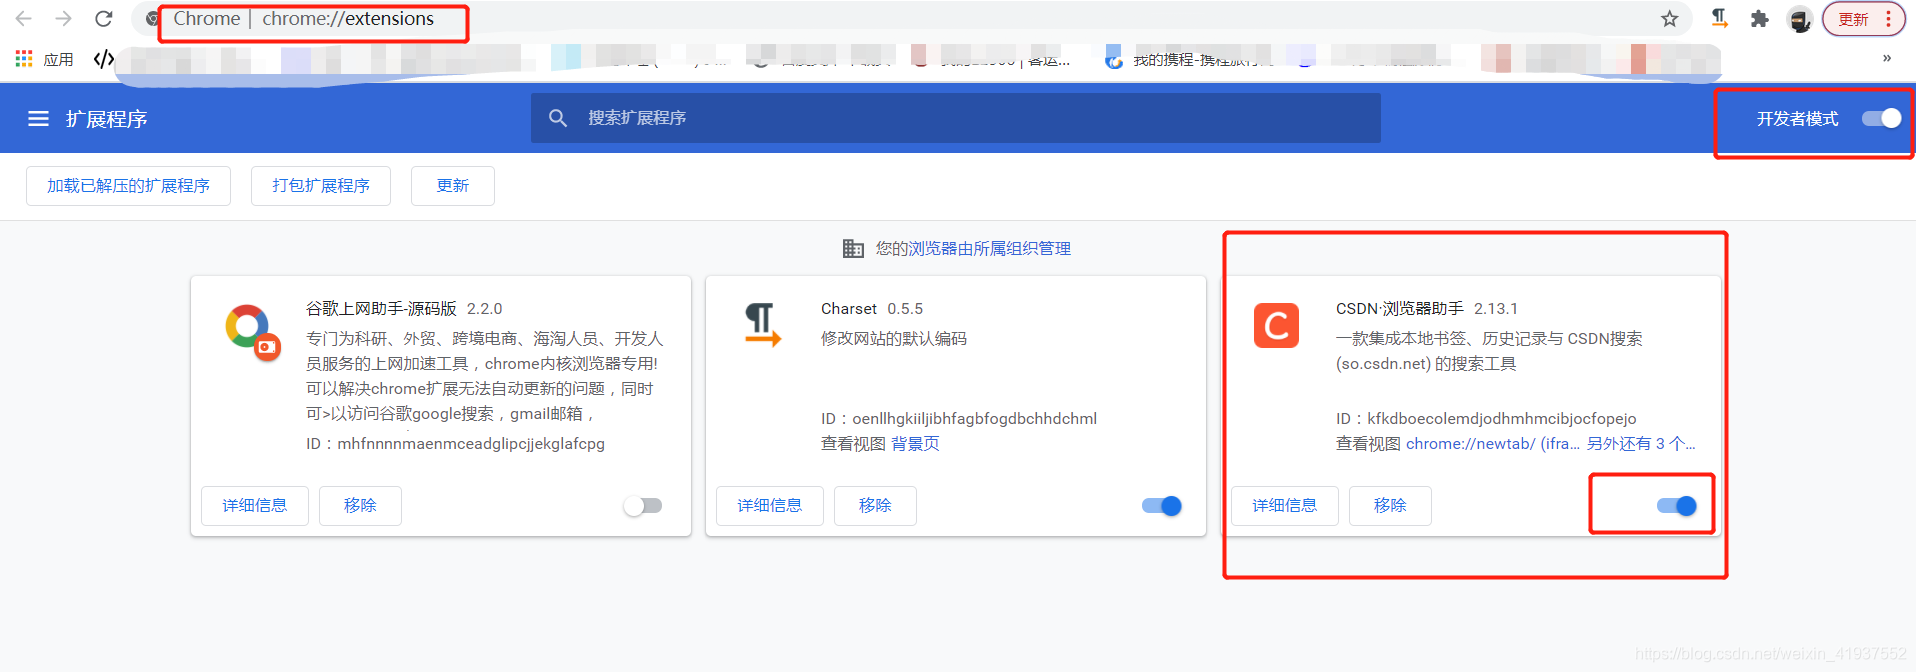Open the code brackets bookmark icon

point(103,59)
